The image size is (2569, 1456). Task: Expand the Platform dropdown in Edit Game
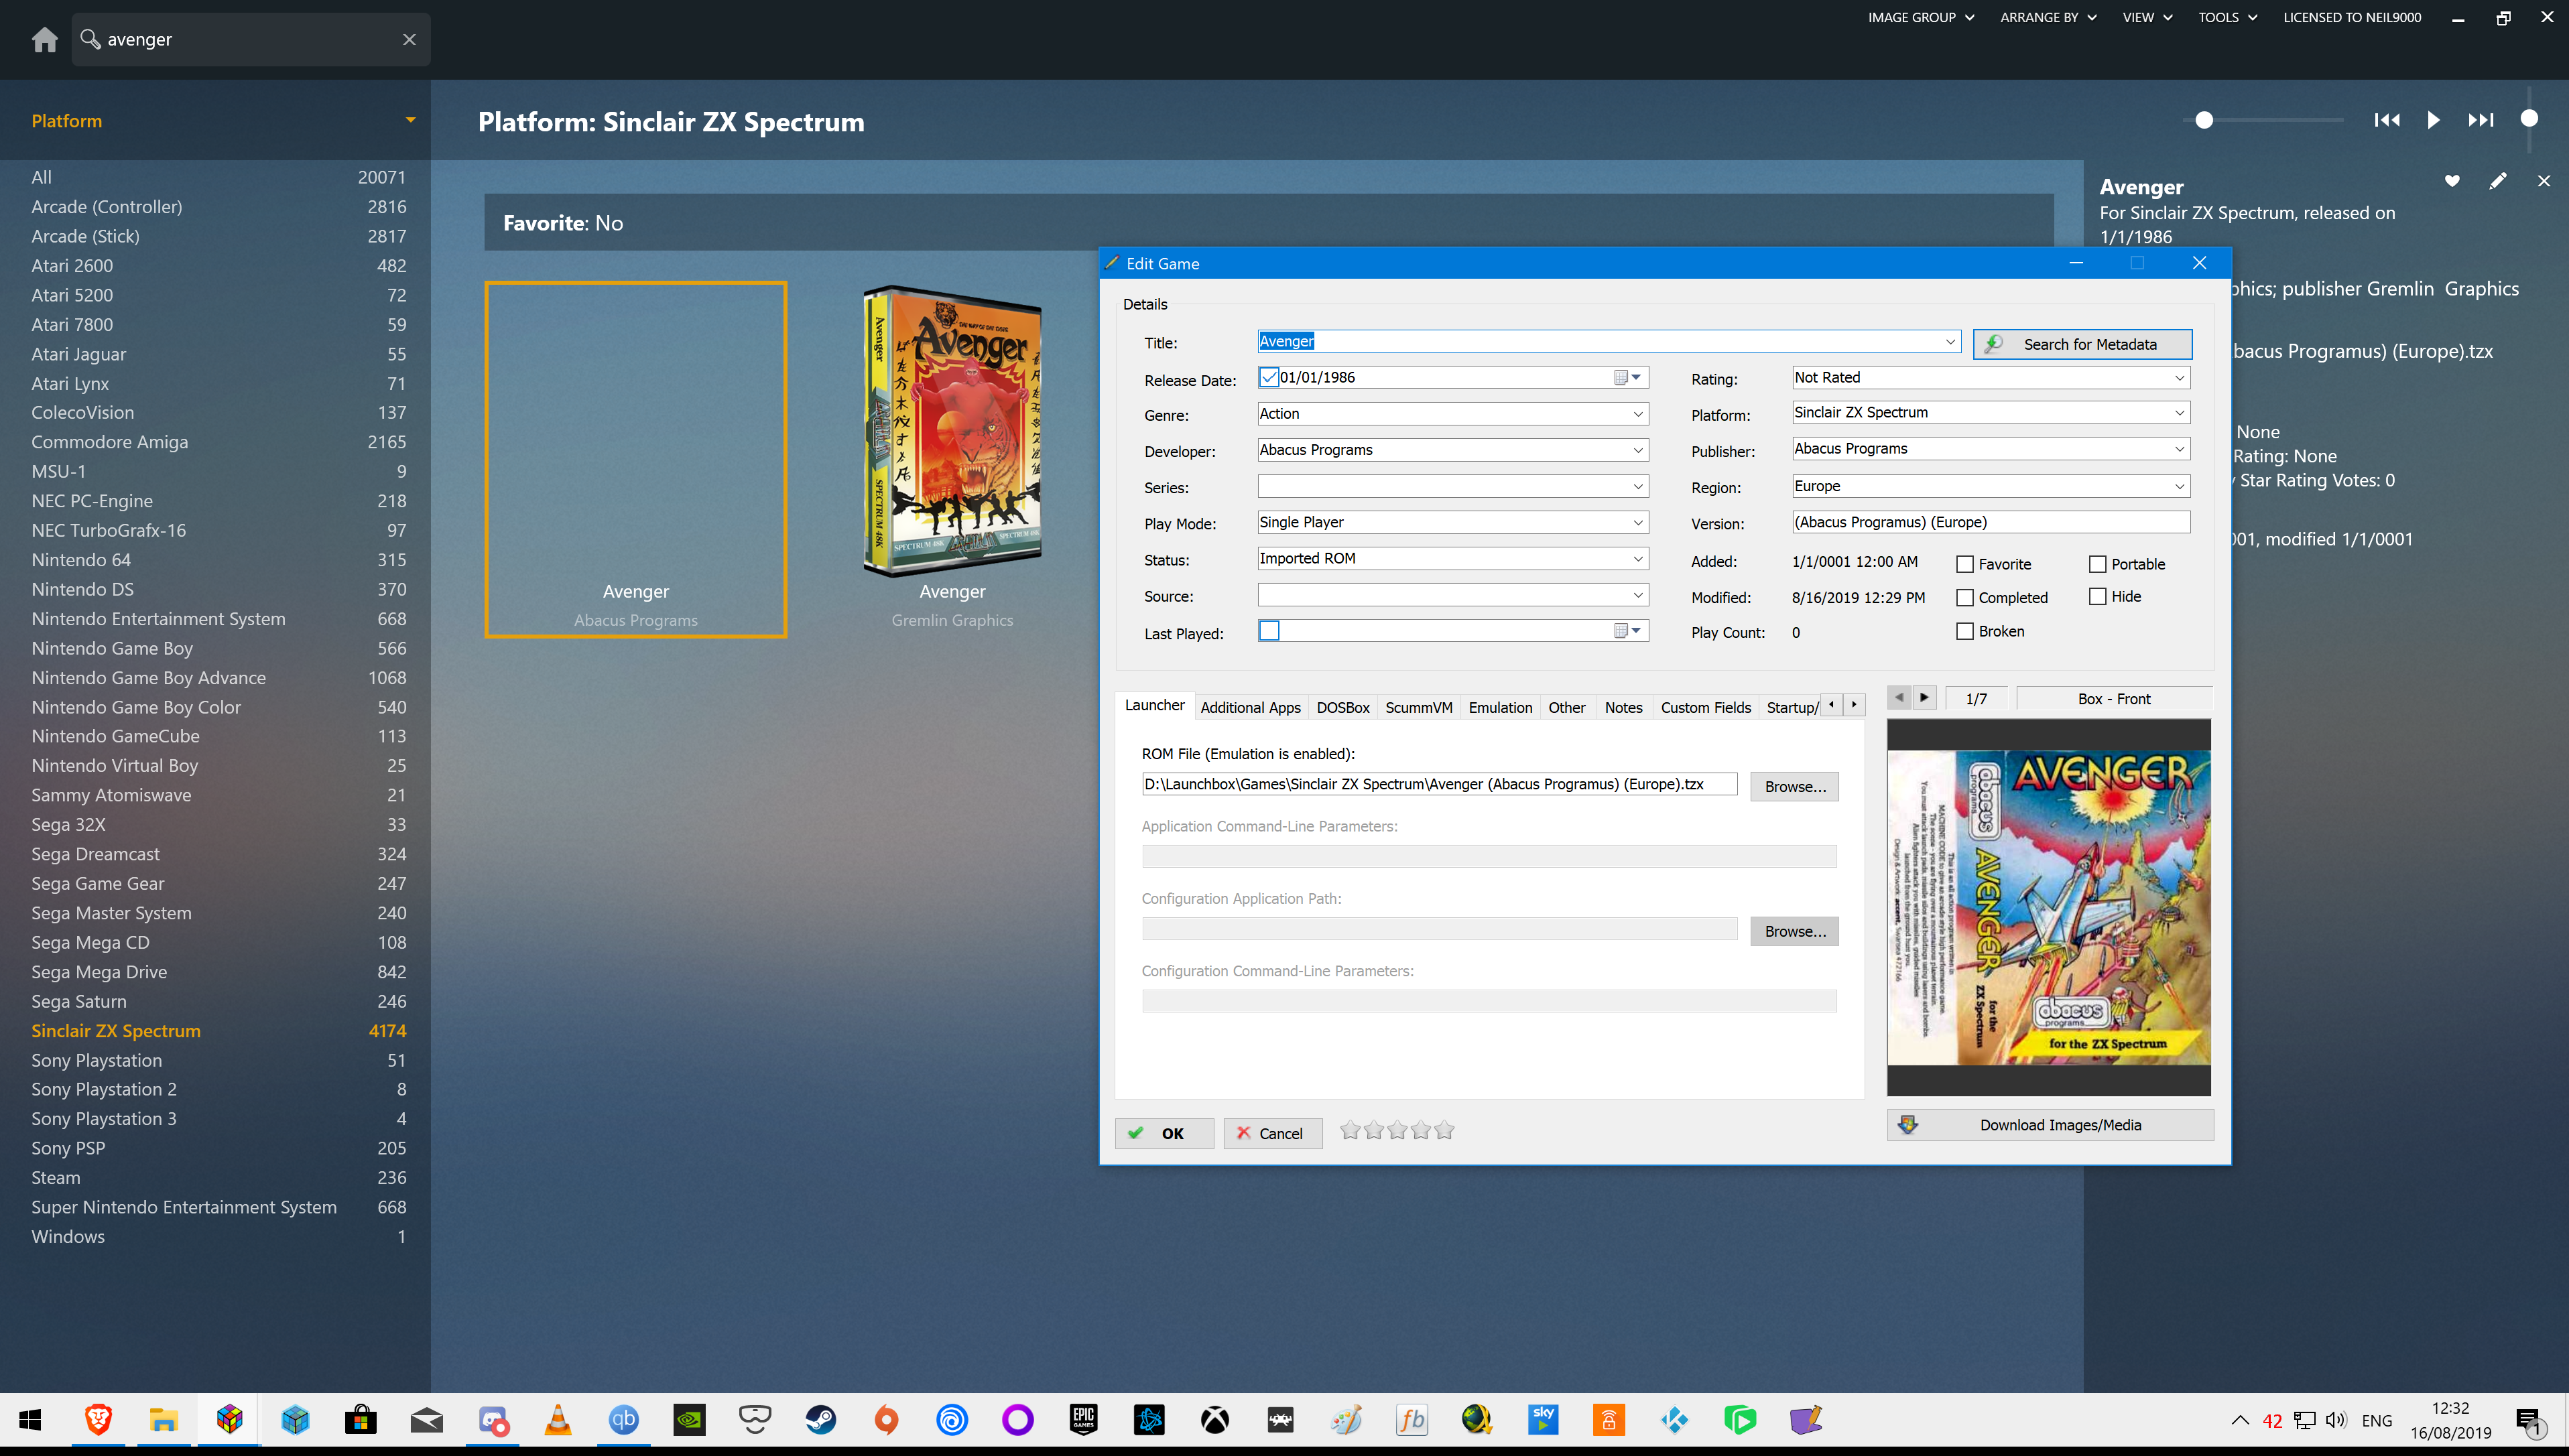coord(2179,412)
